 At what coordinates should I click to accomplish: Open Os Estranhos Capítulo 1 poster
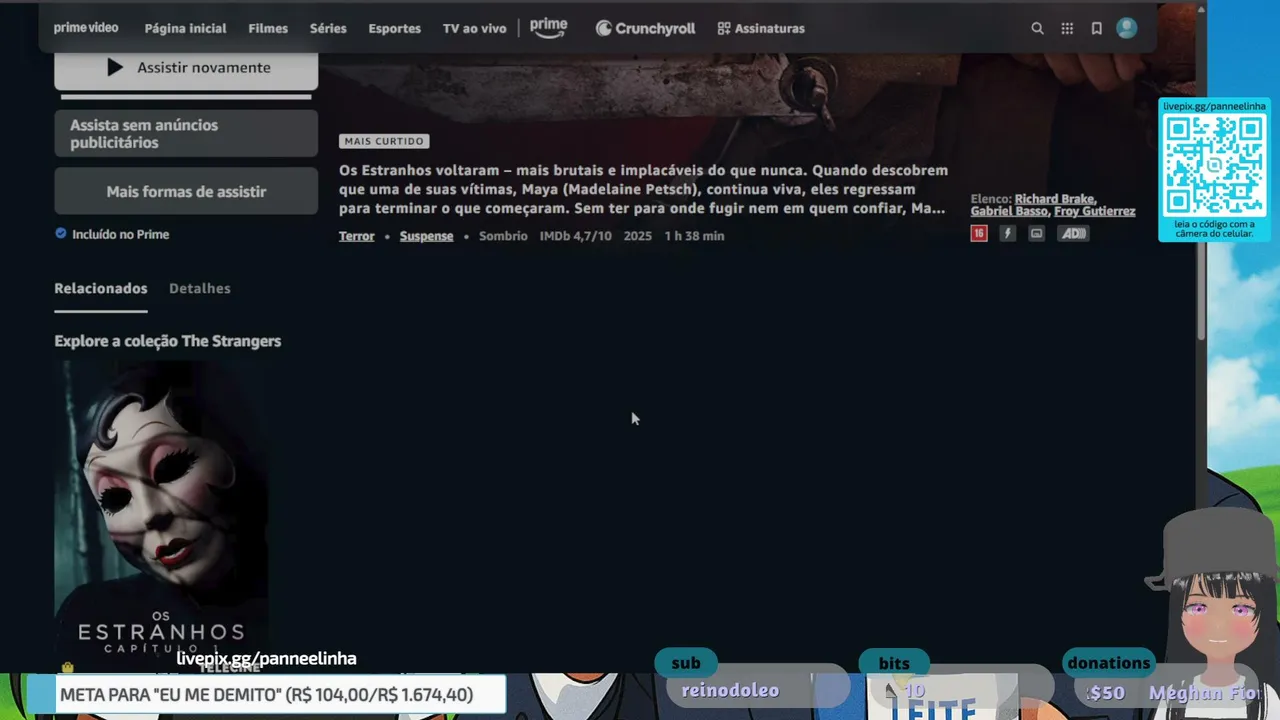161,515
